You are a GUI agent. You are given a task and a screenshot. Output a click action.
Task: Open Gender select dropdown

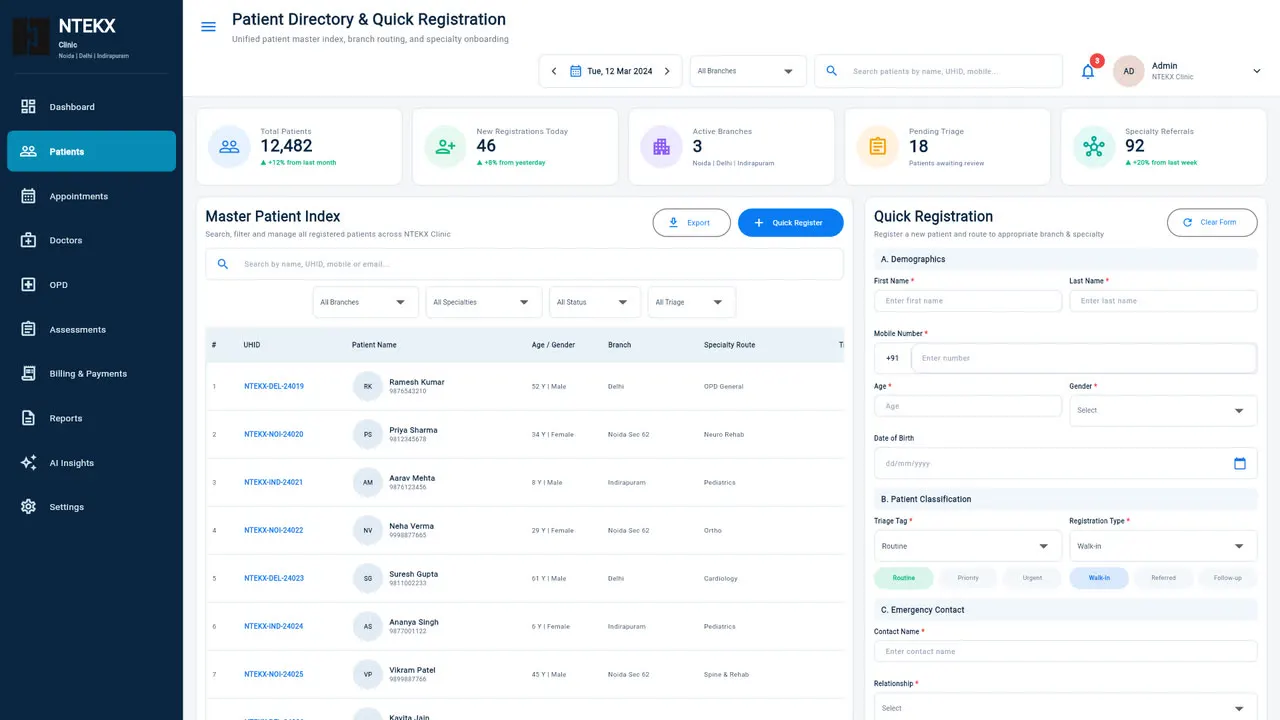[x=1163, y=410]
